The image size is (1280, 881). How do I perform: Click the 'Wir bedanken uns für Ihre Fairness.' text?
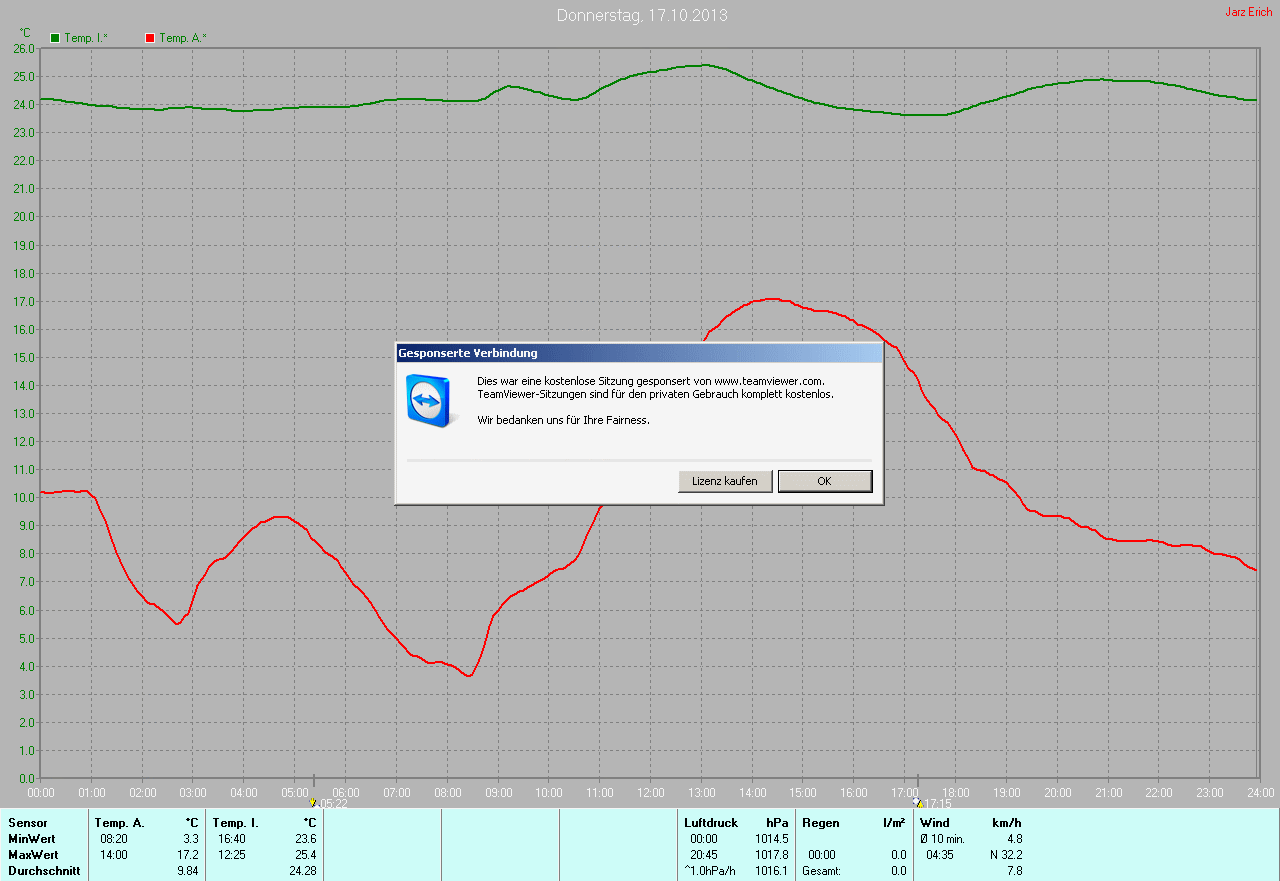(x=564, y=420)
